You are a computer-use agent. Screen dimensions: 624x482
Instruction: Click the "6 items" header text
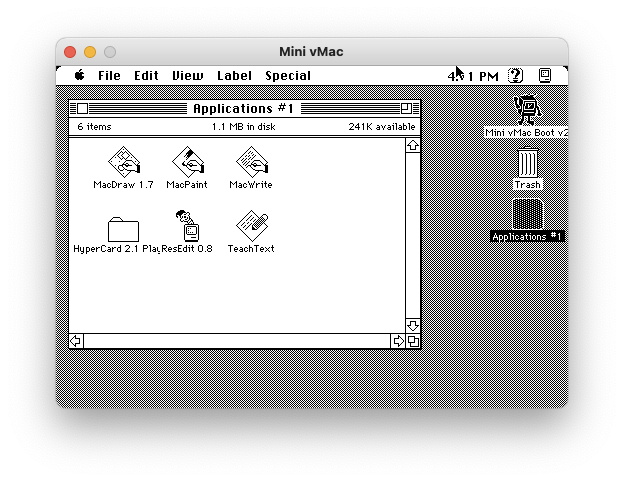coord(94,127)
